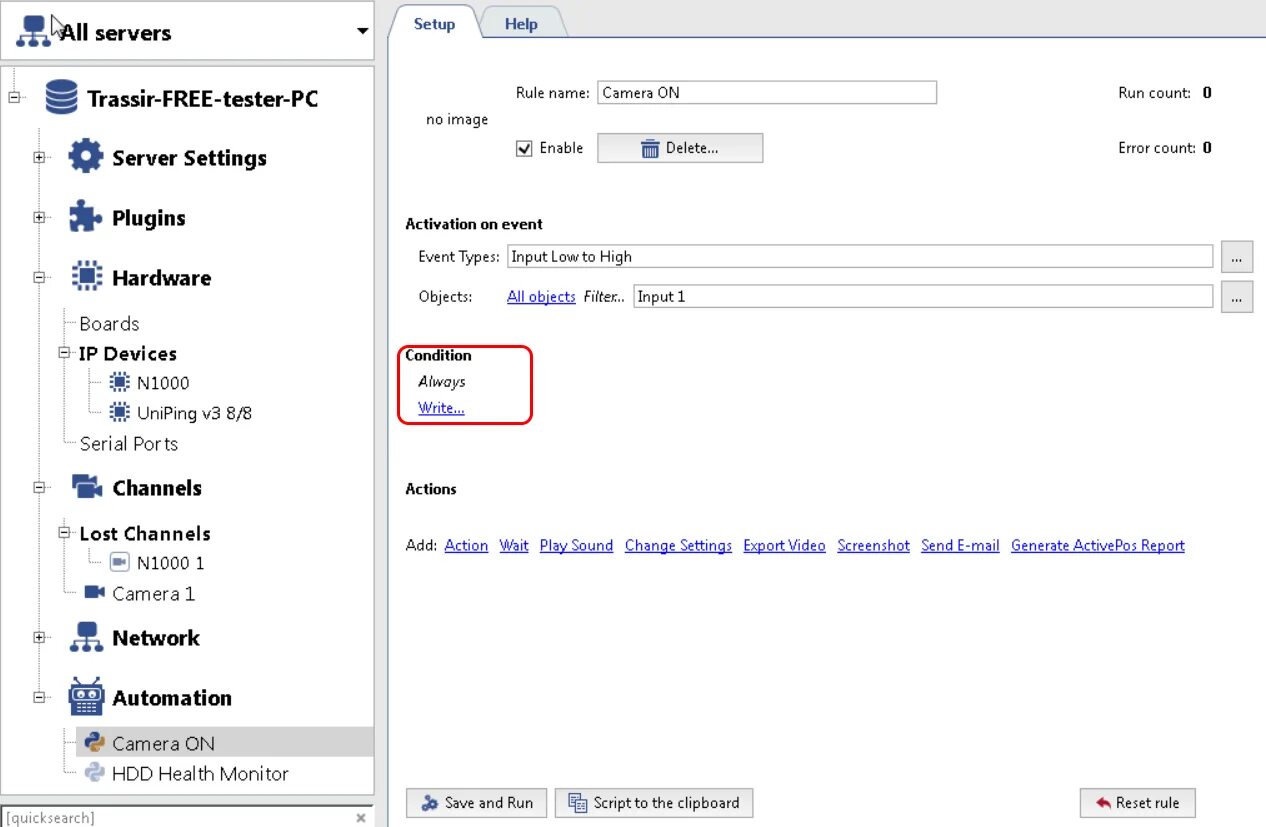Select Serial Ports in the tree

tap(128, 443)
